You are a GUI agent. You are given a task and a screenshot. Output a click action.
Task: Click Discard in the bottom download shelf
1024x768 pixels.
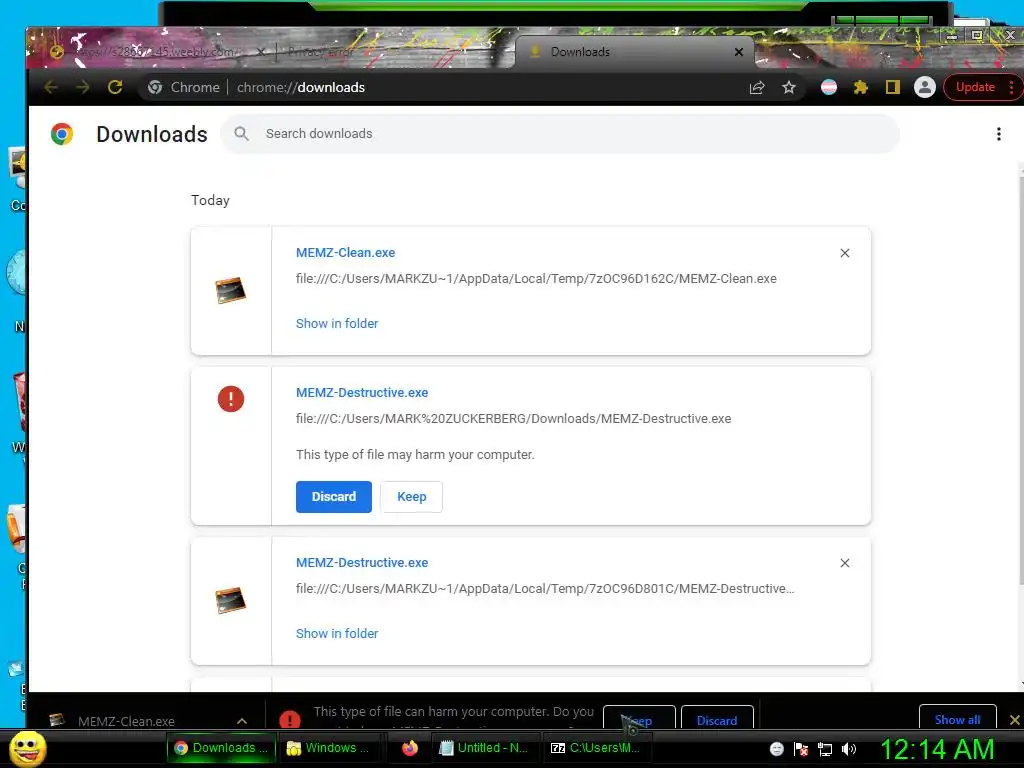pos(716,719)
